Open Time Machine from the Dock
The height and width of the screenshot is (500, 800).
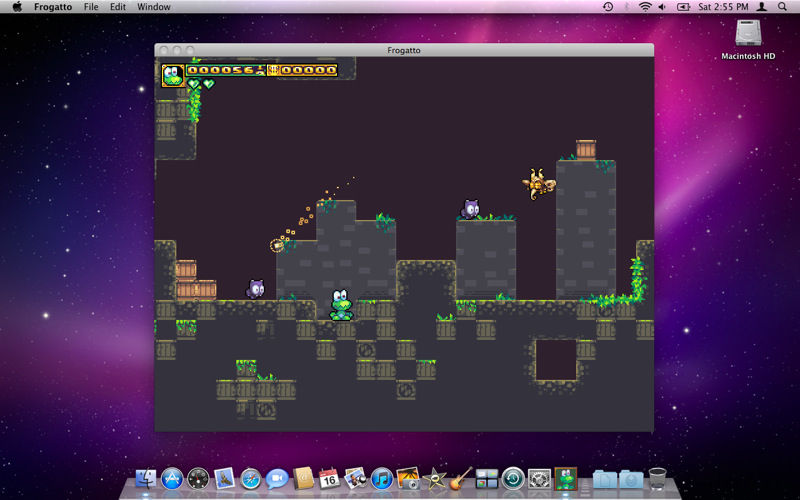(513, 479)
